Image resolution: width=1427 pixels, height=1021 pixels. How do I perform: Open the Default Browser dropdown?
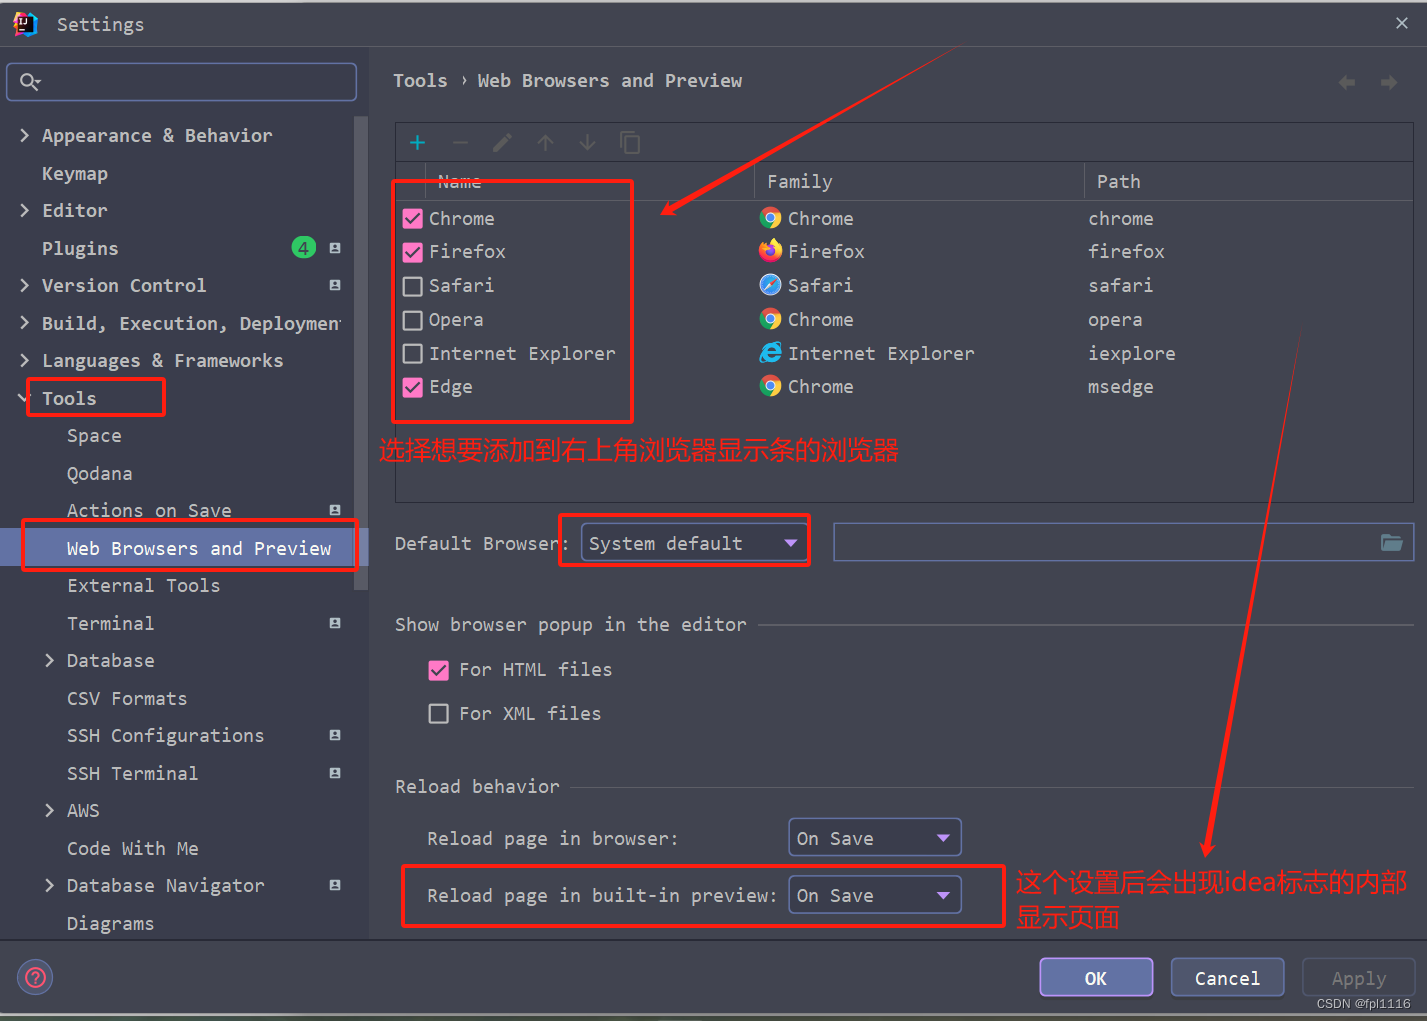pos(694,543)
